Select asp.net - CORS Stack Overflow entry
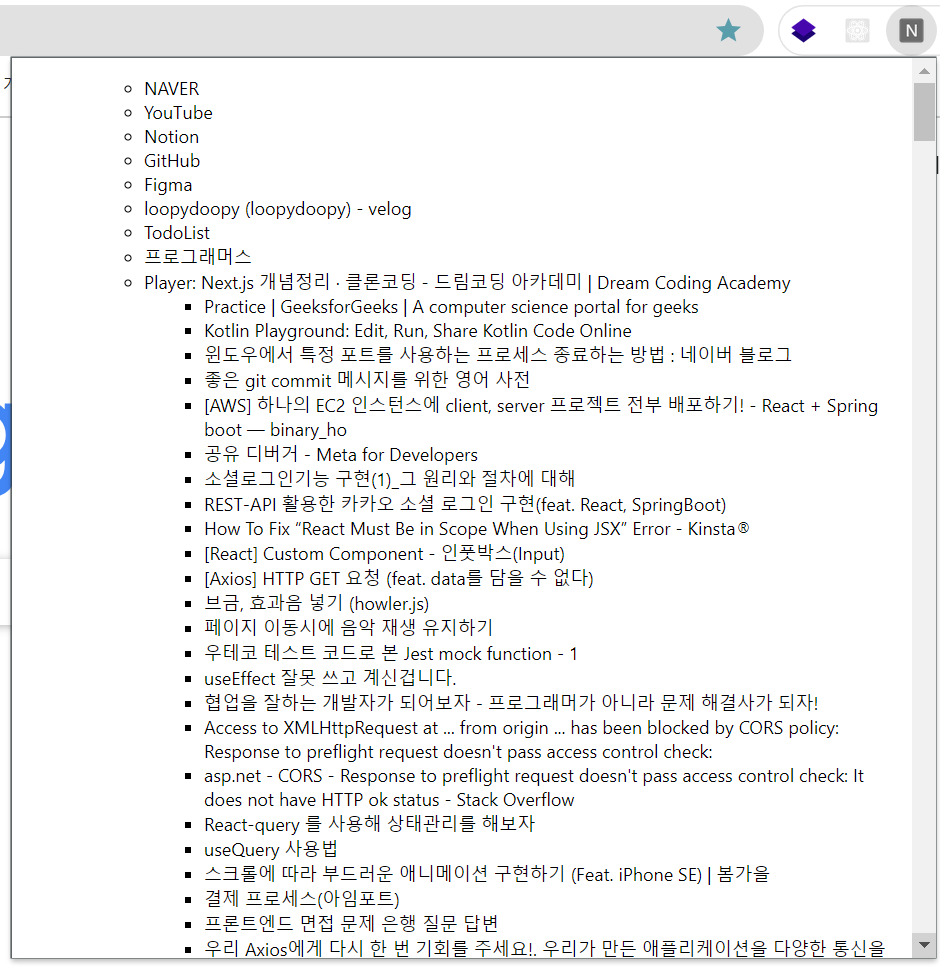This screenshot has height=971, width=940. 534,788
